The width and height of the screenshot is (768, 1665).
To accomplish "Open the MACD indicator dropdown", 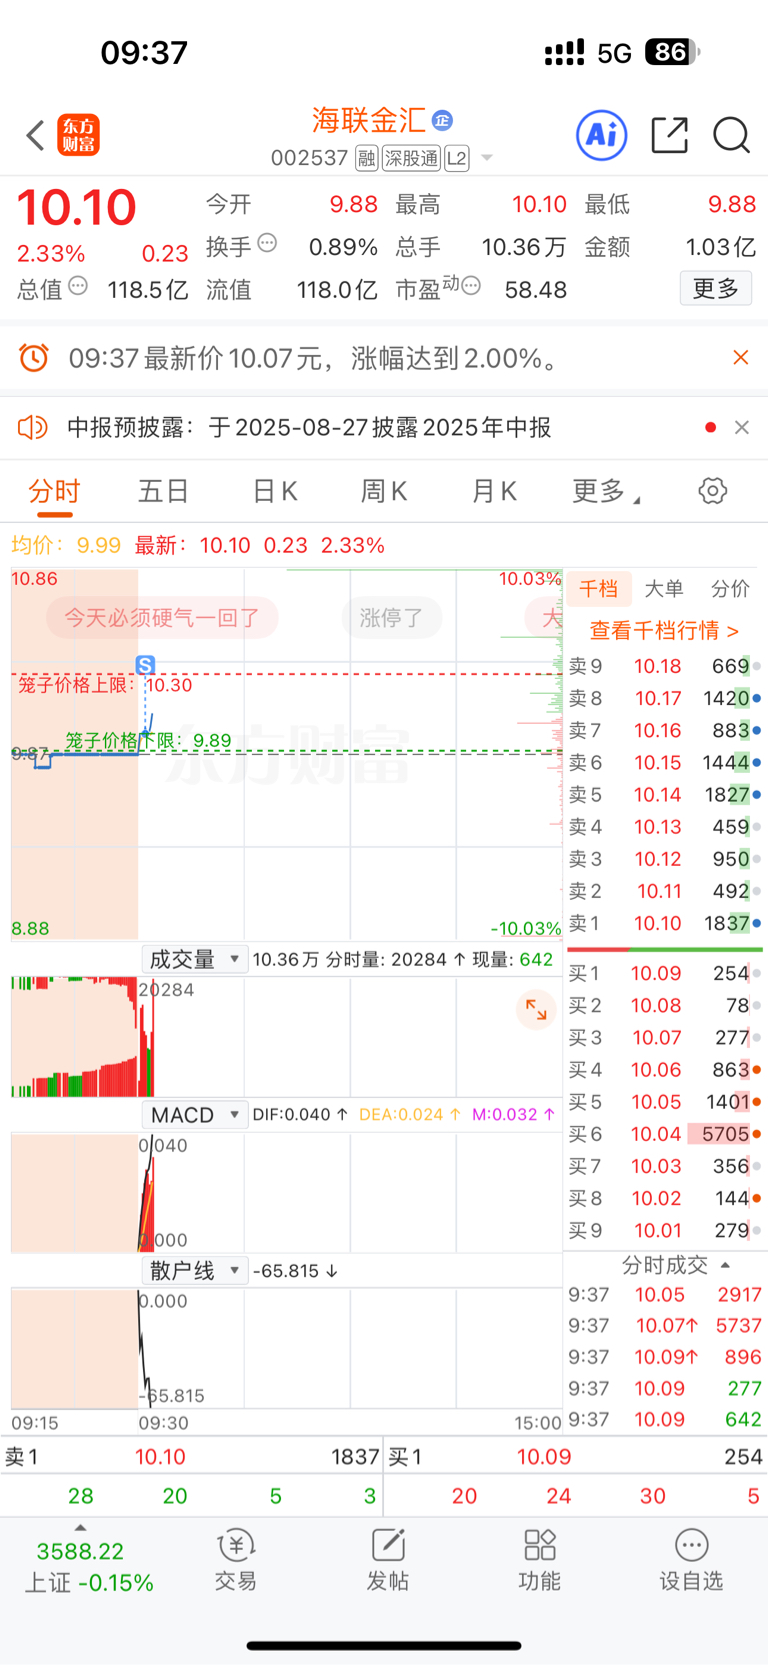I will [x=194, y=1115].
